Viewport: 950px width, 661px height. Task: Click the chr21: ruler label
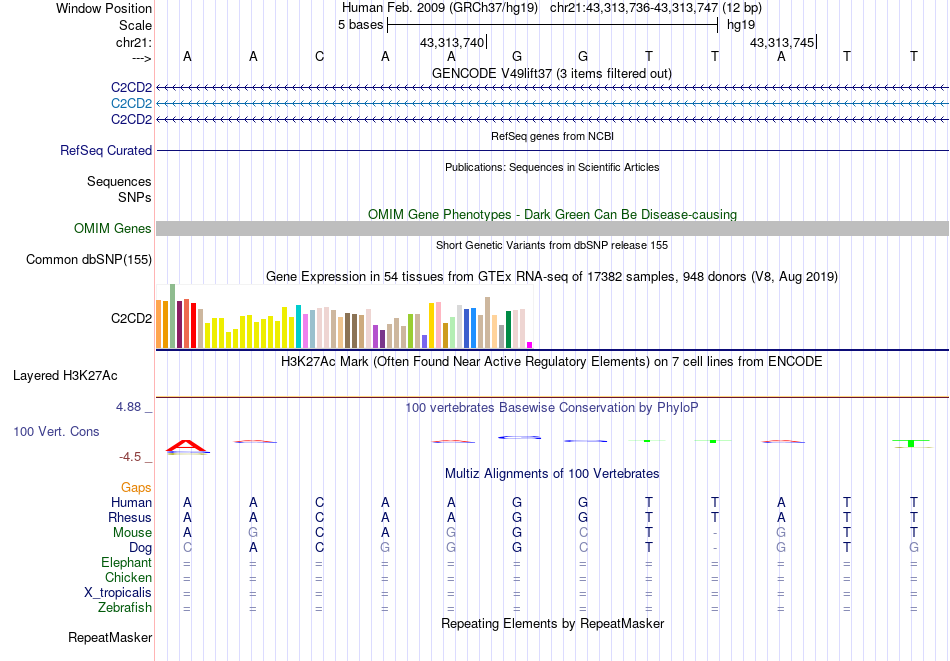tap(134, 42)
